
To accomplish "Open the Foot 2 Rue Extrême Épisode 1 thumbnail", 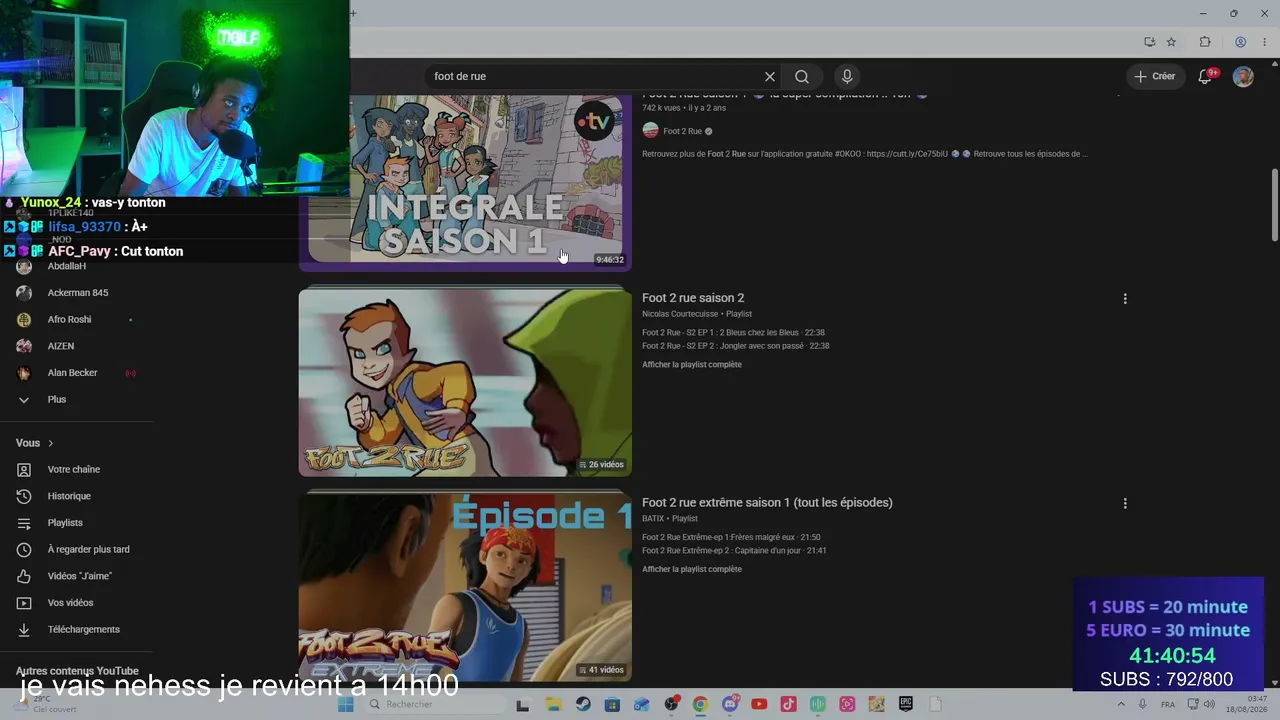I will pyautogui.click(x=465, y=588).
